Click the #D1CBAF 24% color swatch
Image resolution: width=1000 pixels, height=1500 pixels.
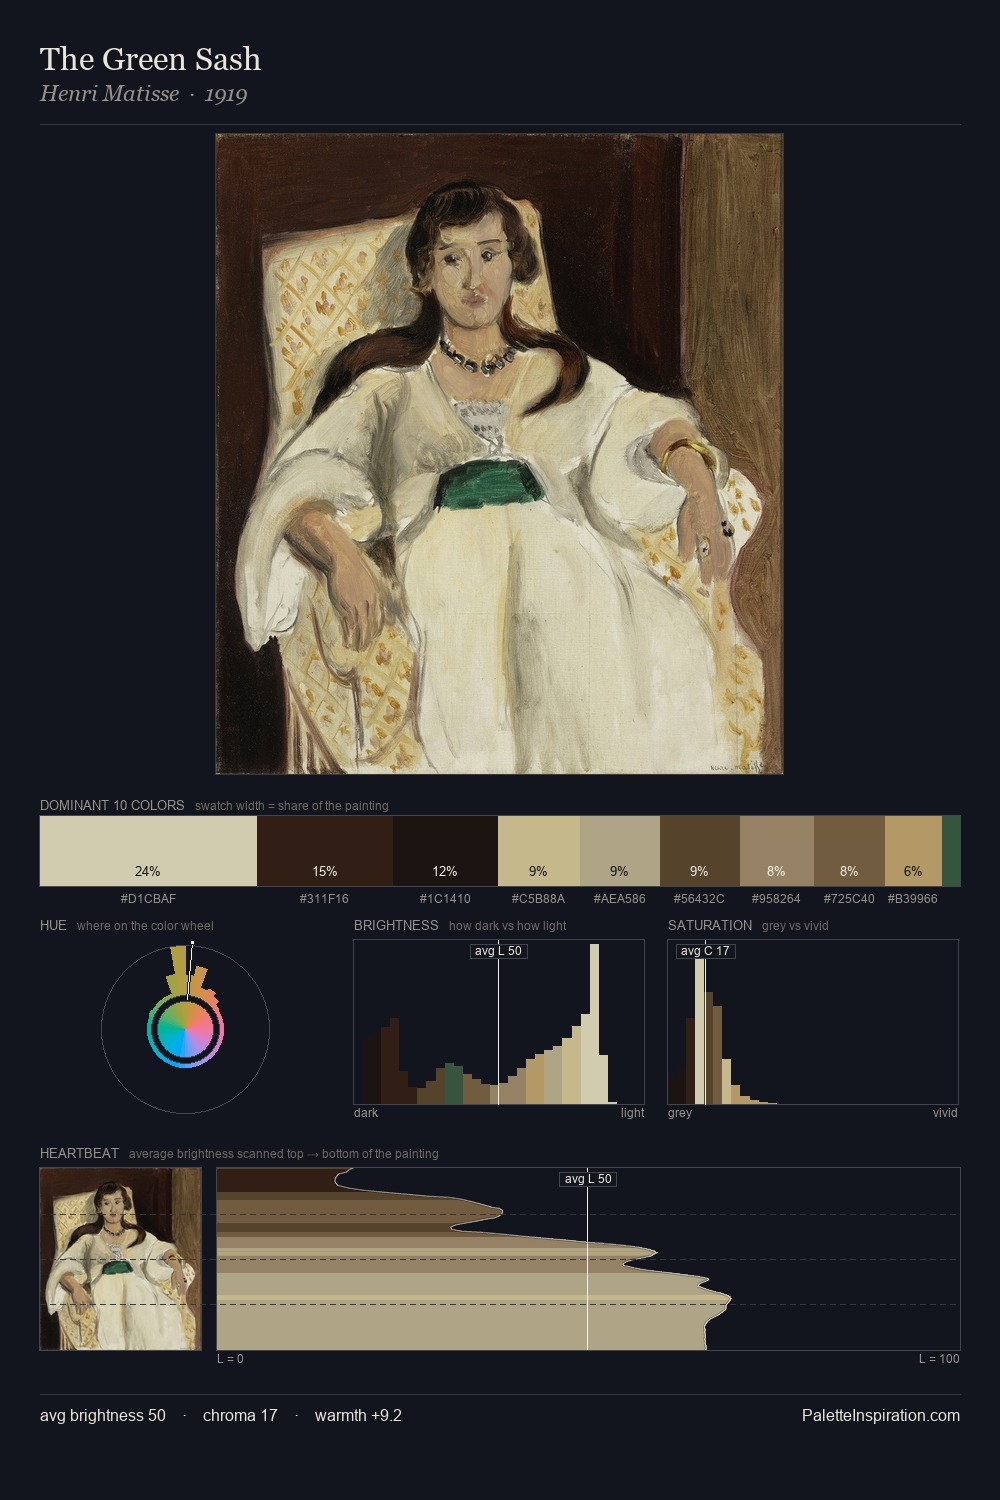(148, 851)
